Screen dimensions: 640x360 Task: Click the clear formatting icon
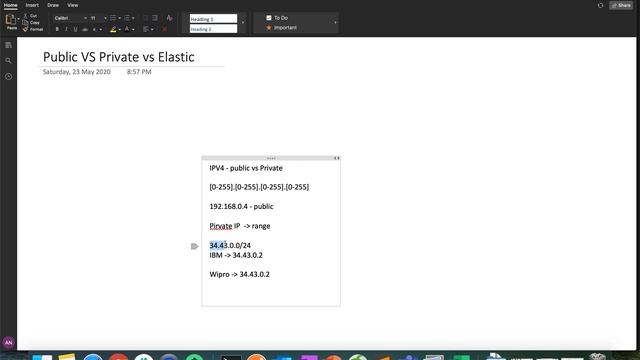pos(169,18)
